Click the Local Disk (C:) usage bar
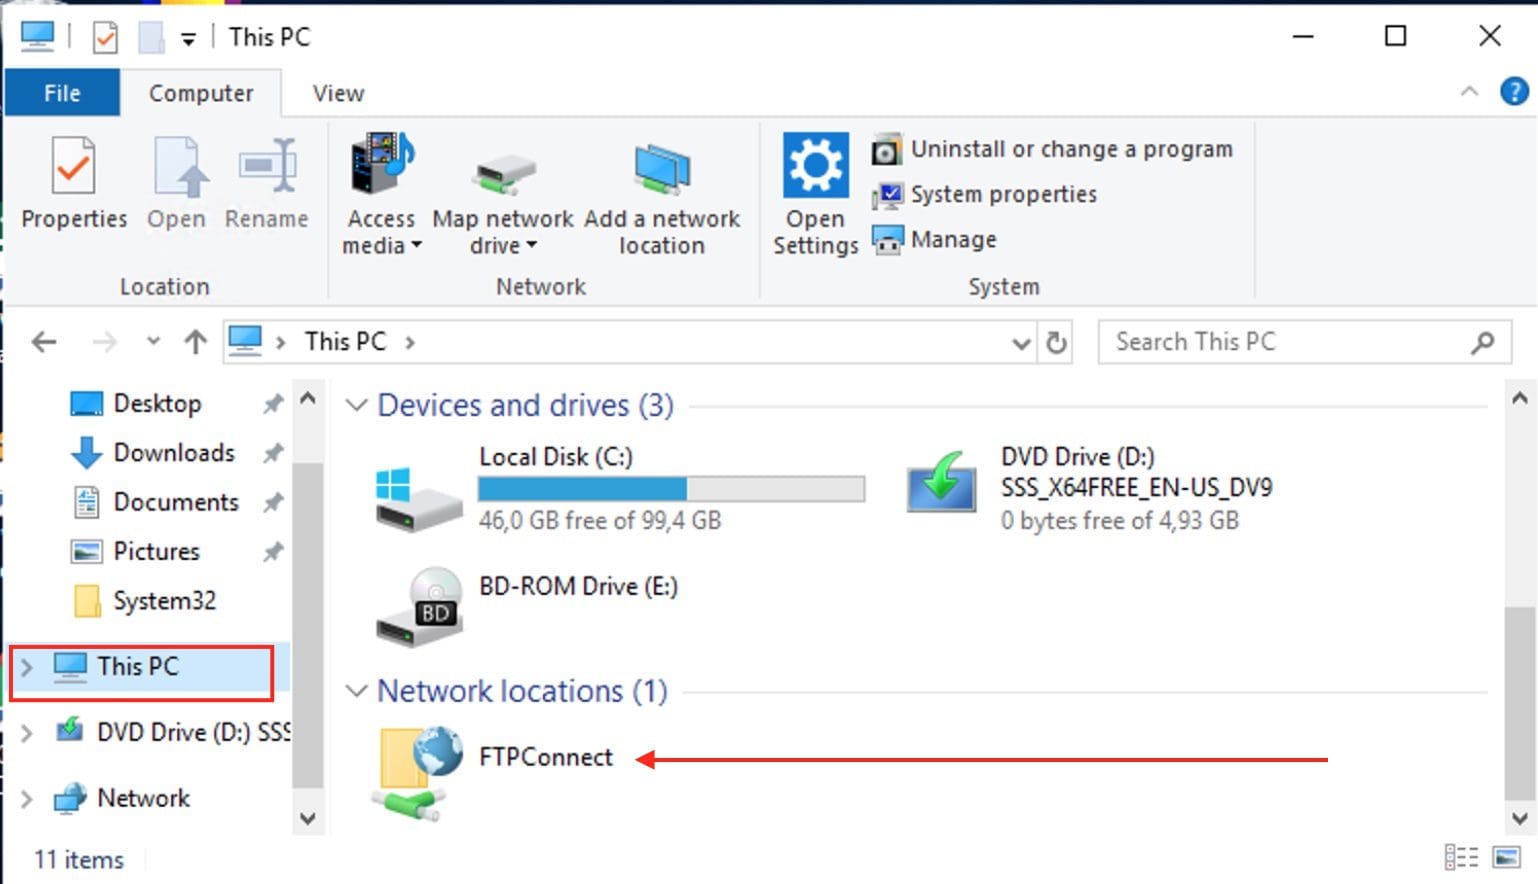 pyautogui.click(x=671, y=488)
